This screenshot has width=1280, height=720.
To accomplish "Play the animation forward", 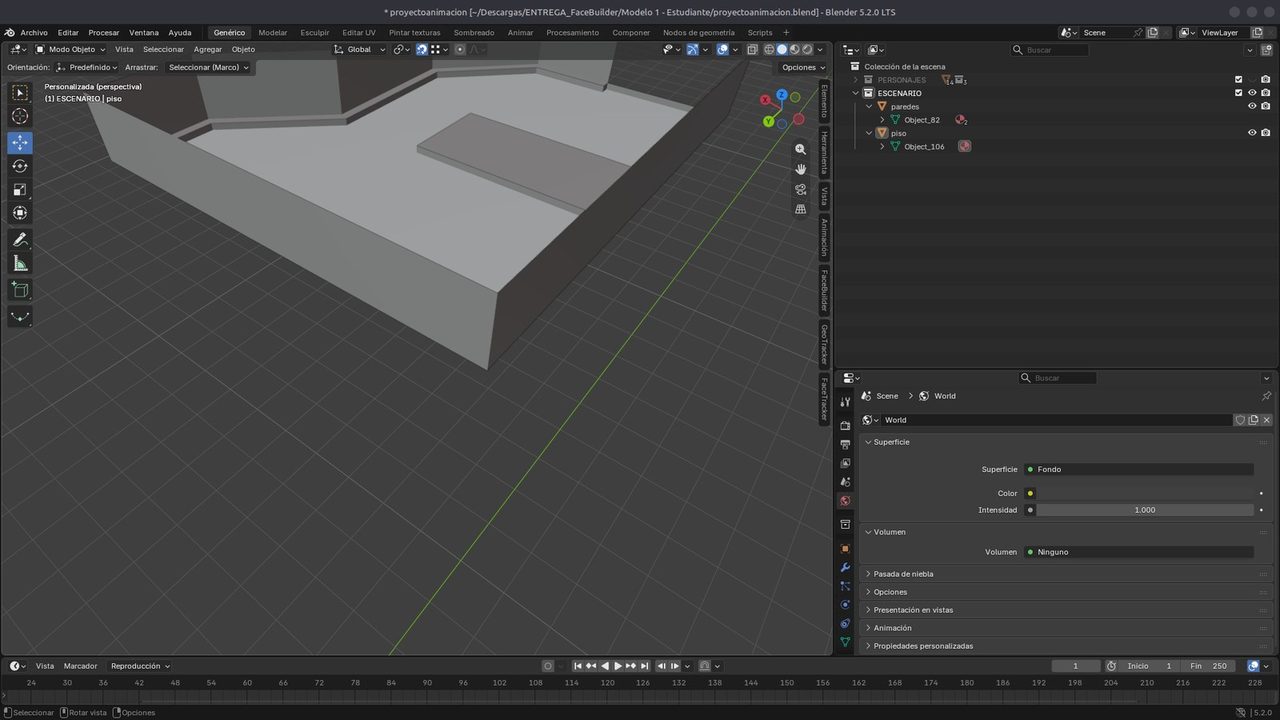I will (x=618, y=666).
